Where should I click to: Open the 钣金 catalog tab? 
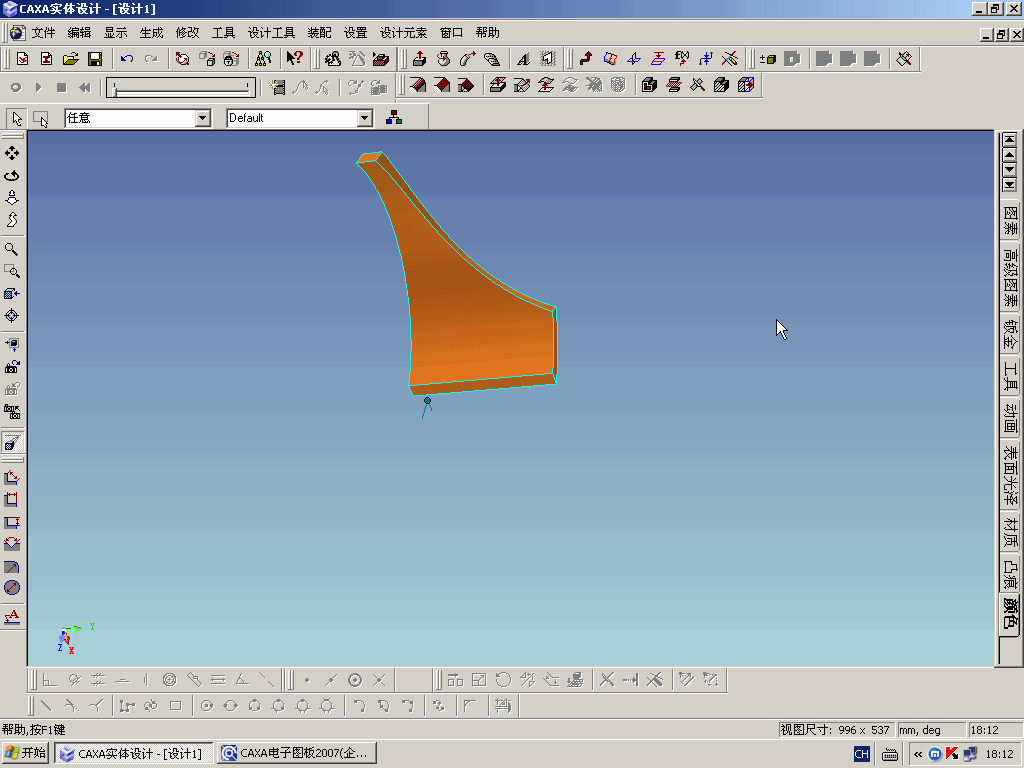(x=1010, y=334)
